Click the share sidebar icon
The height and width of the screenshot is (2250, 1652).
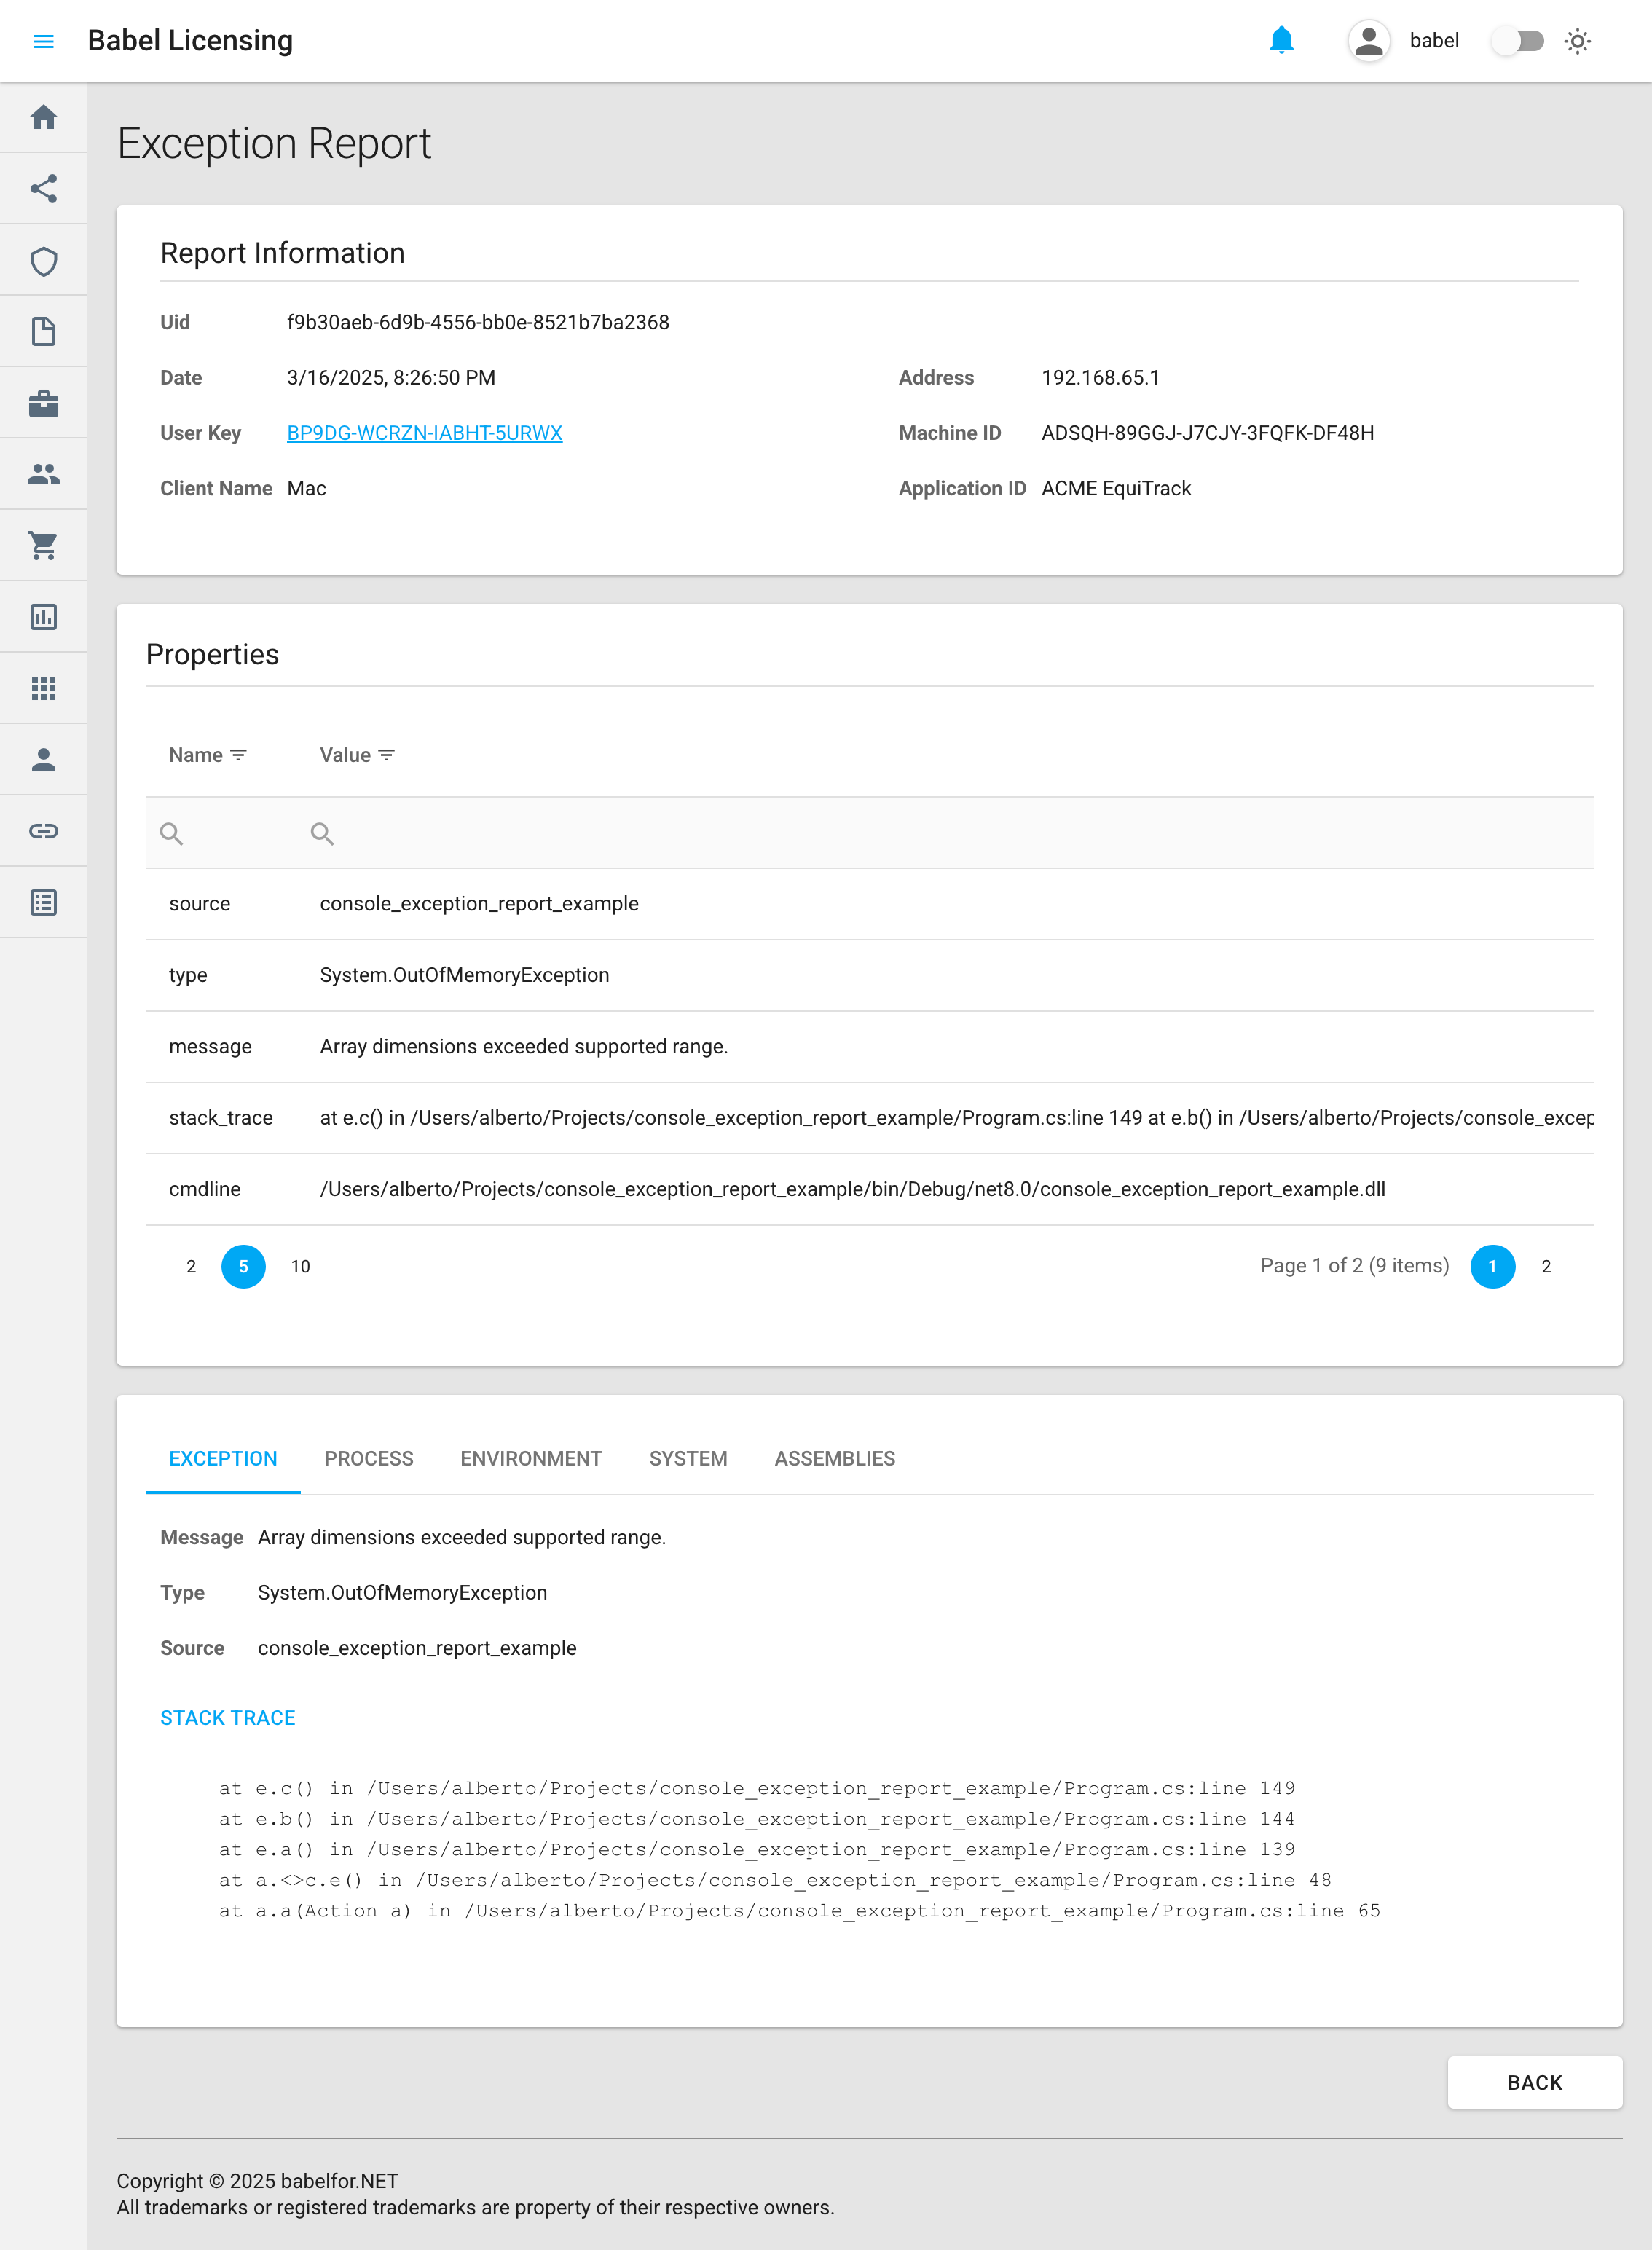[x=43, y=189]
